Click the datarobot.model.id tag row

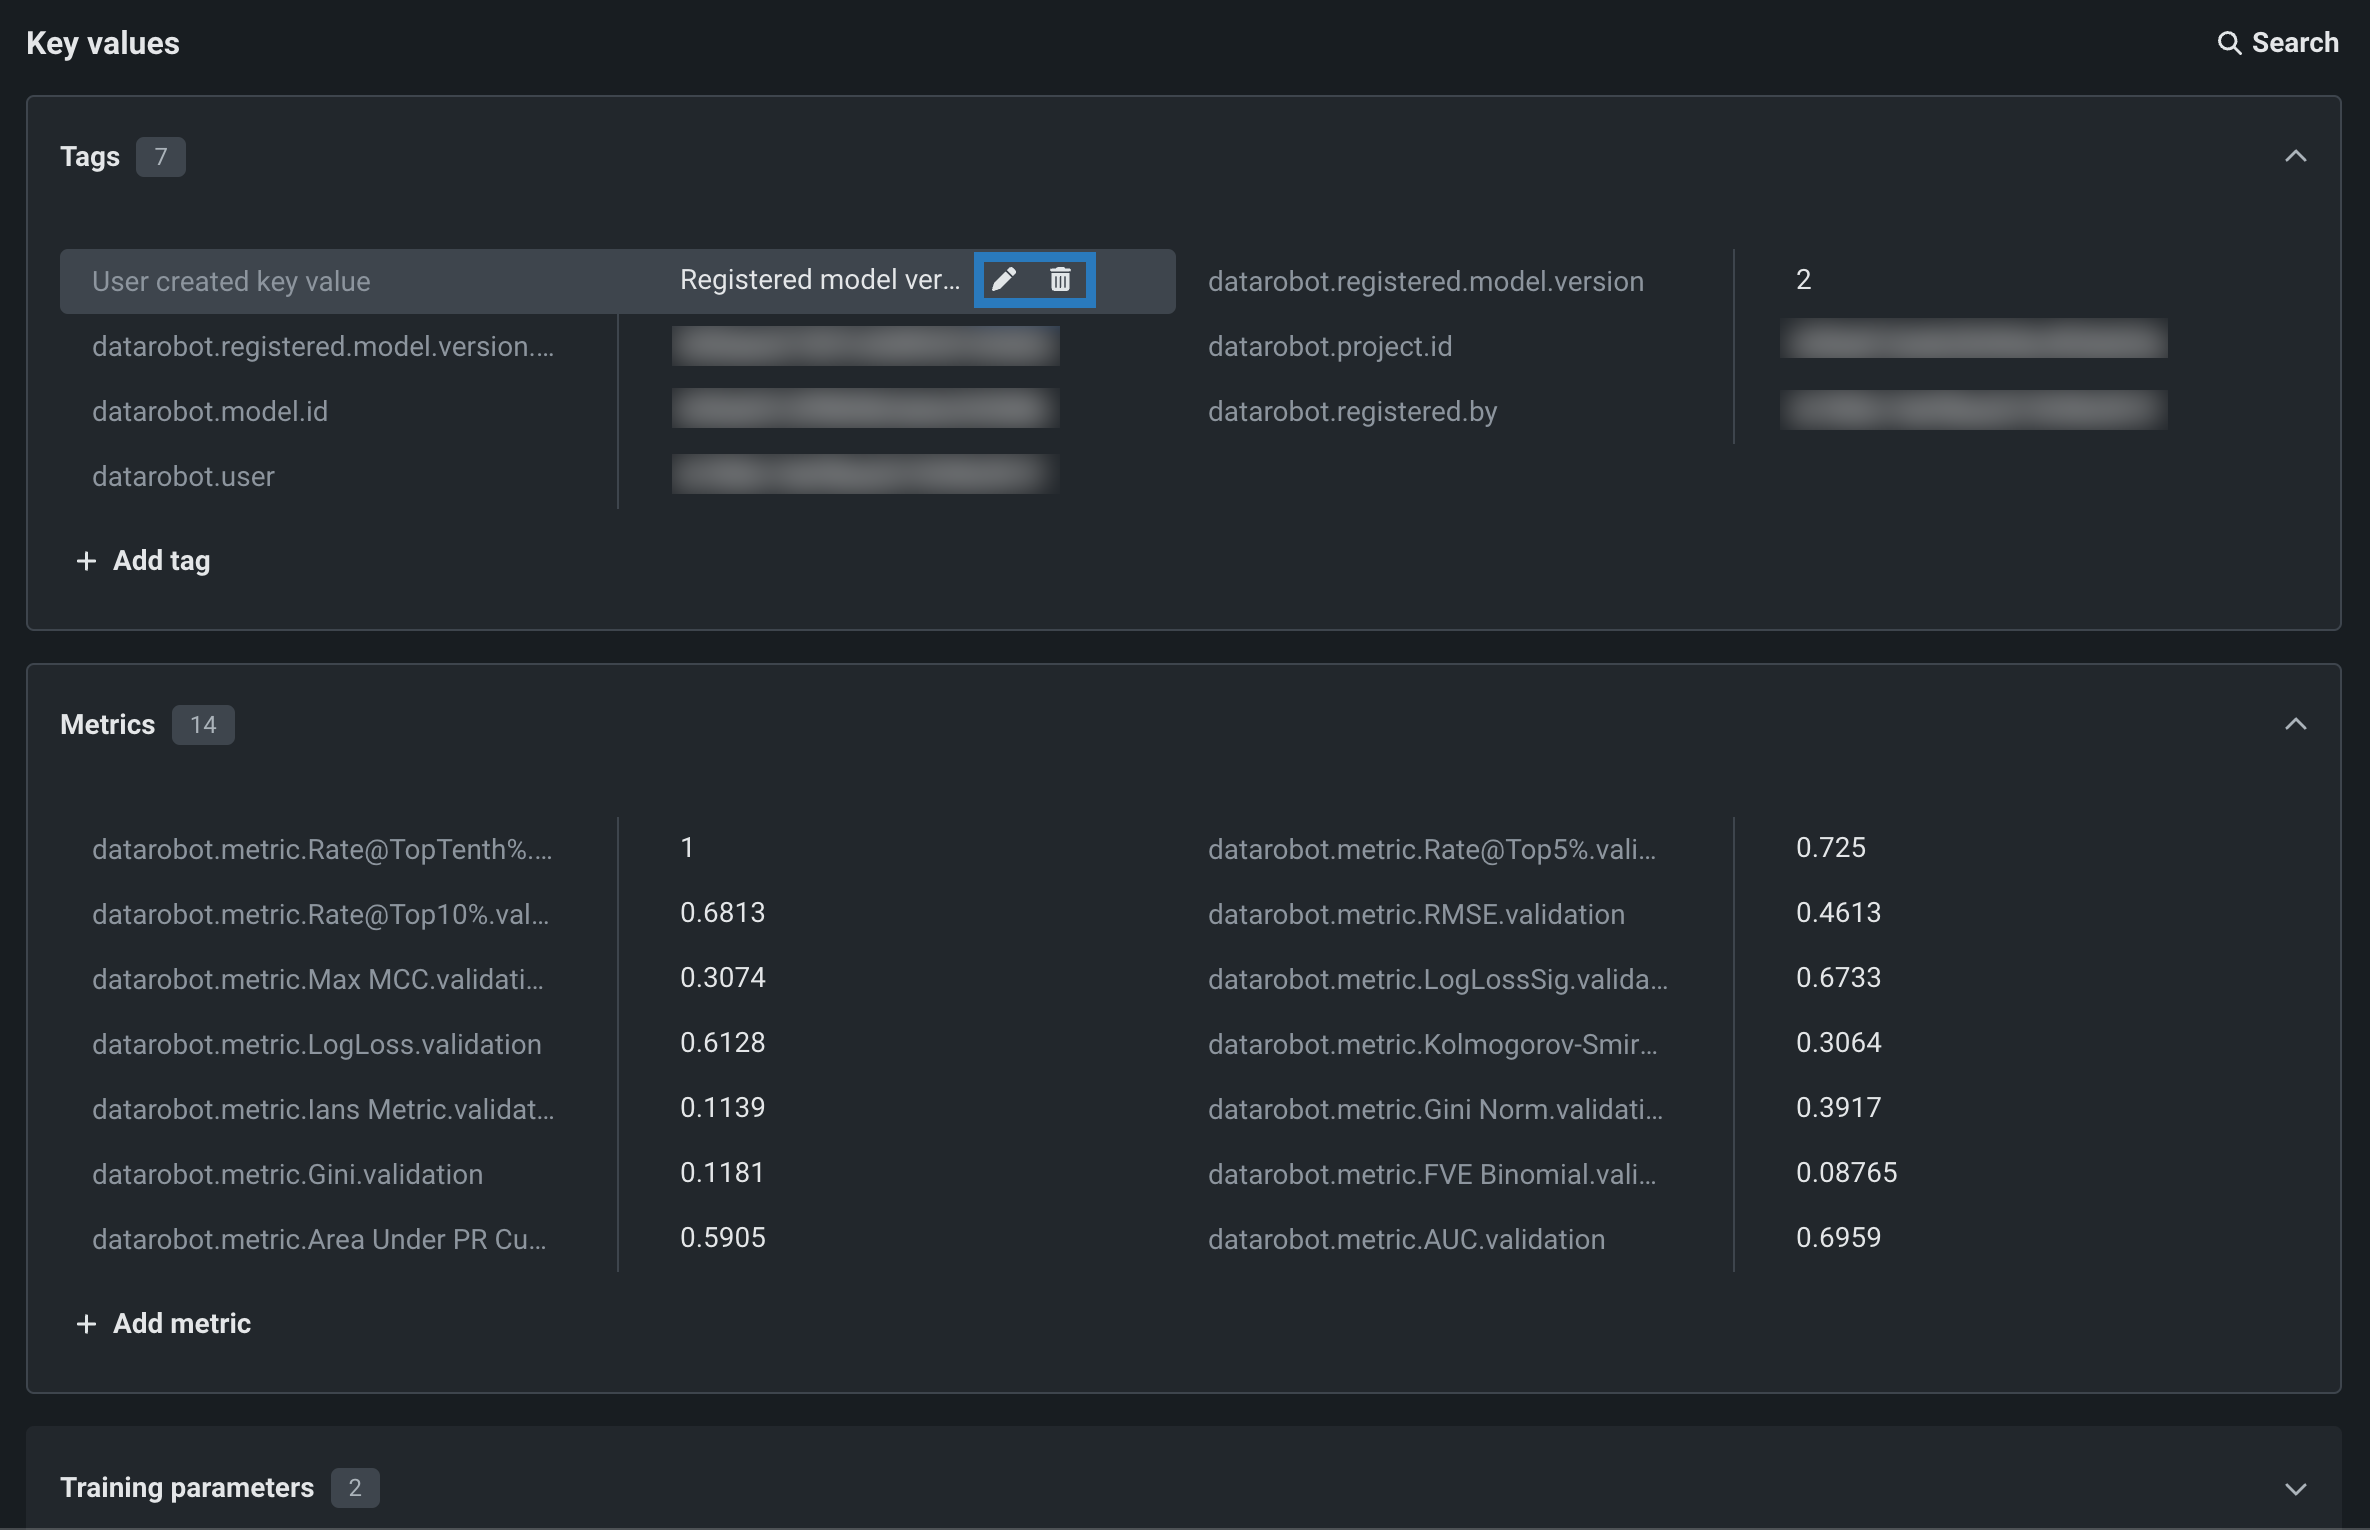click(x=210, y=412)
